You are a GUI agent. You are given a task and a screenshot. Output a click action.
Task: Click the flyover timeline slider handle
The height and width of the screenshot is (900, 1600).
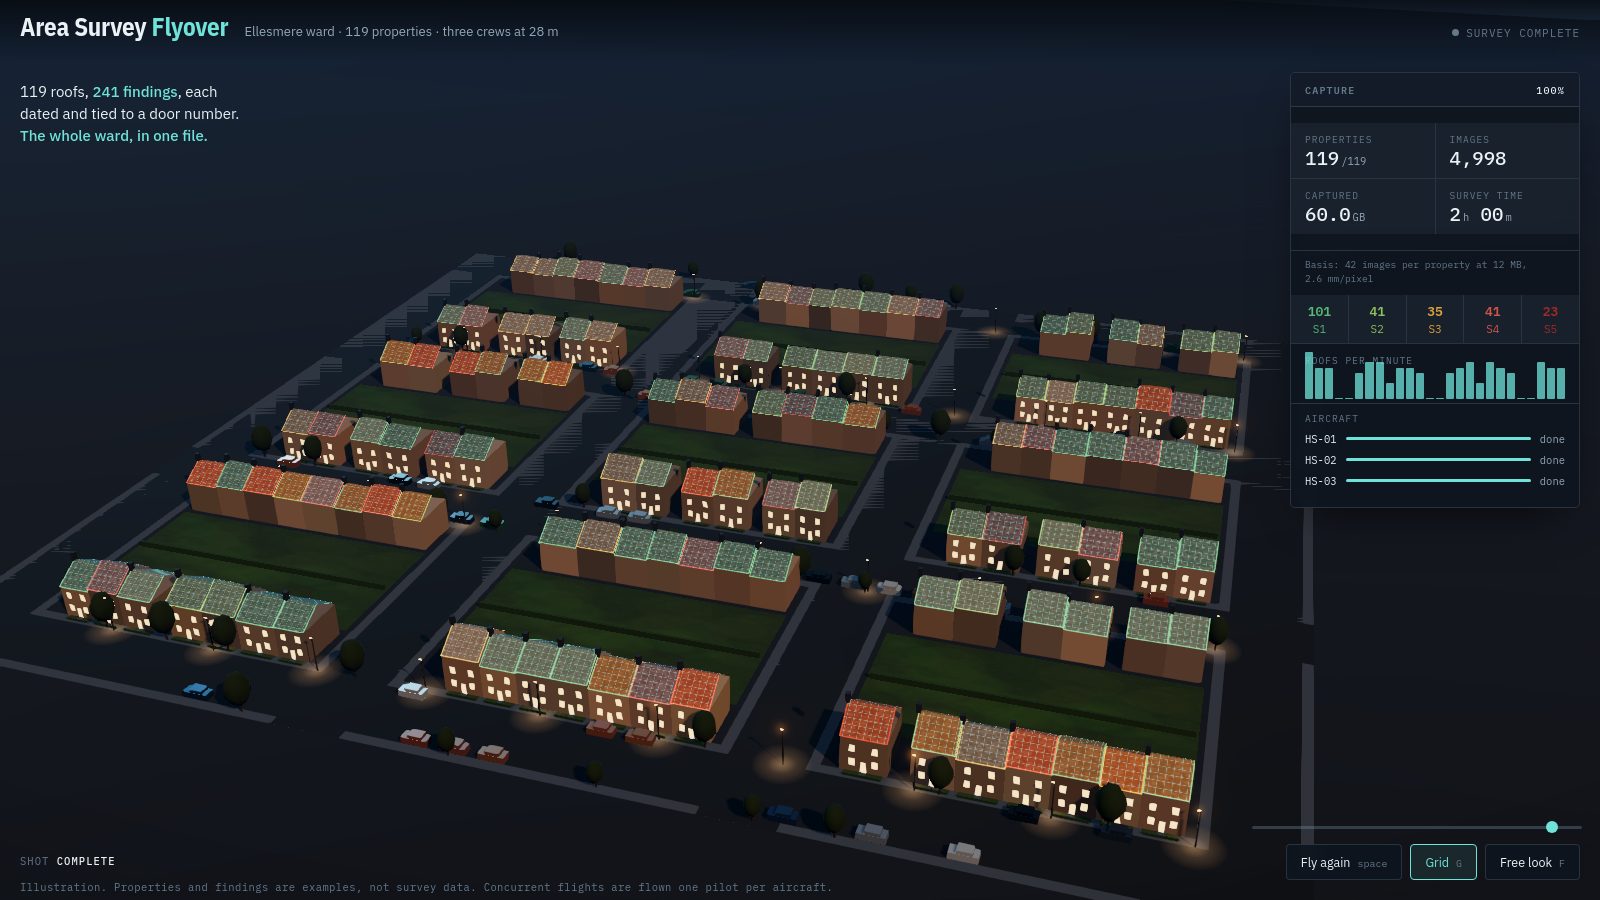(x=1552, y=827)
